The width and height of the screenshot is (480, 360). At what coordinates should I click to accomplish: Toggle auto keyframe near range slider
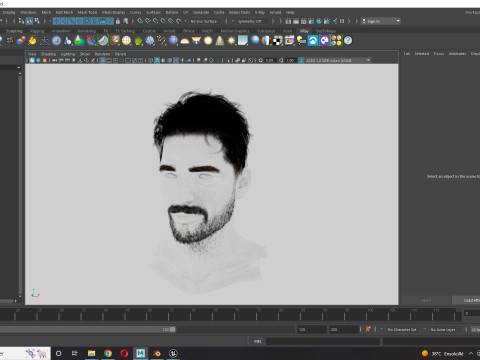point(368,329)
